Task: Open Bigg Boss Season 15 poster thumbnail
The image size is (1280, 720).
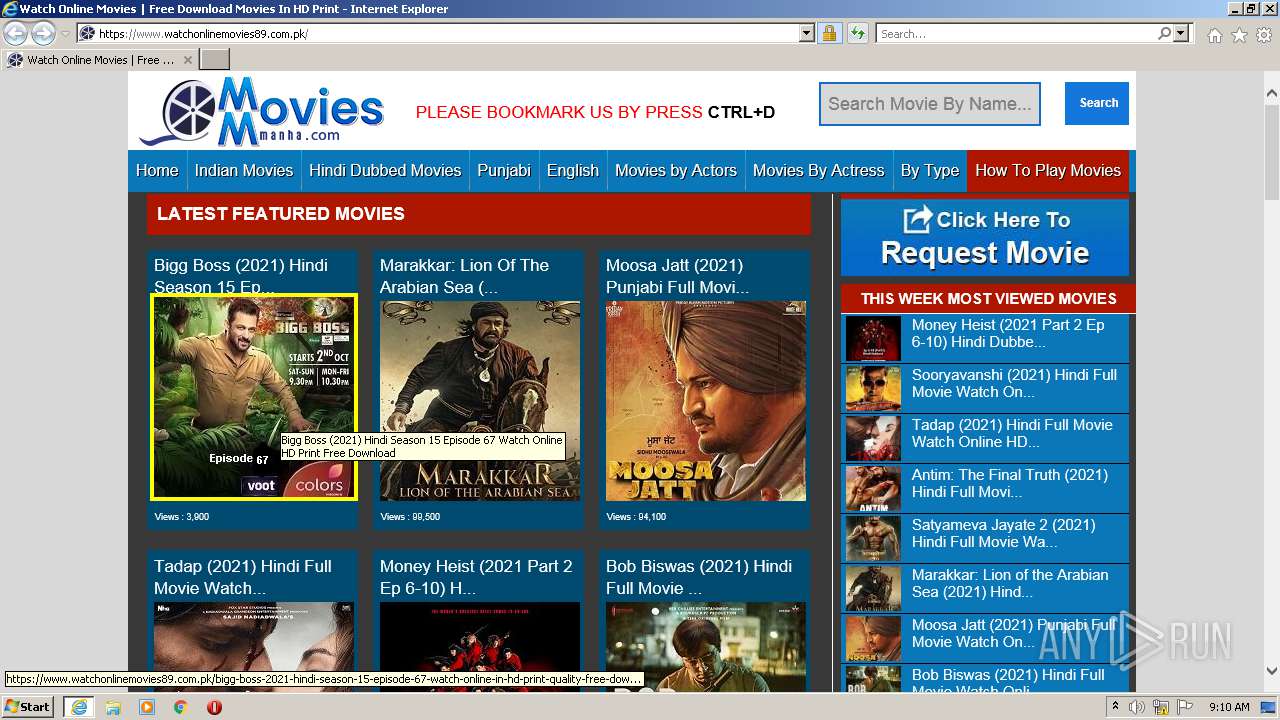Action: click(x=254, y=397)
